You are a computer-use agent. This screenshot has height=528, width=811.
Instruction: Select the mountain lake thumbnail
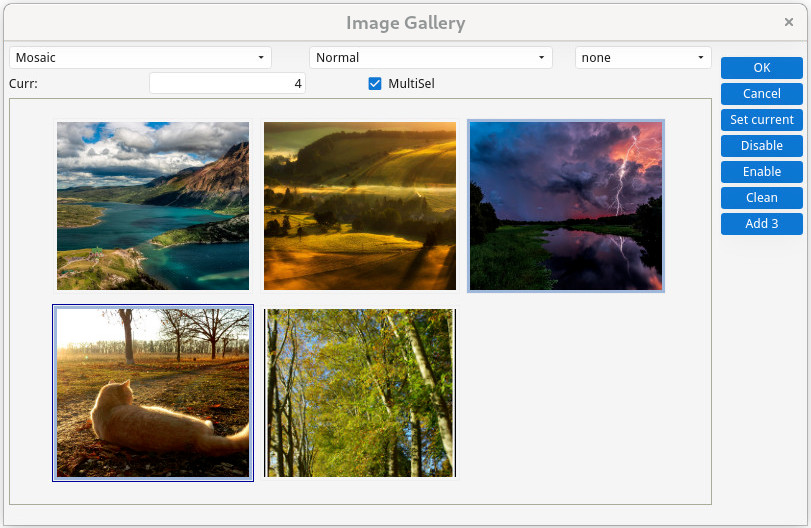coord(153,206)
